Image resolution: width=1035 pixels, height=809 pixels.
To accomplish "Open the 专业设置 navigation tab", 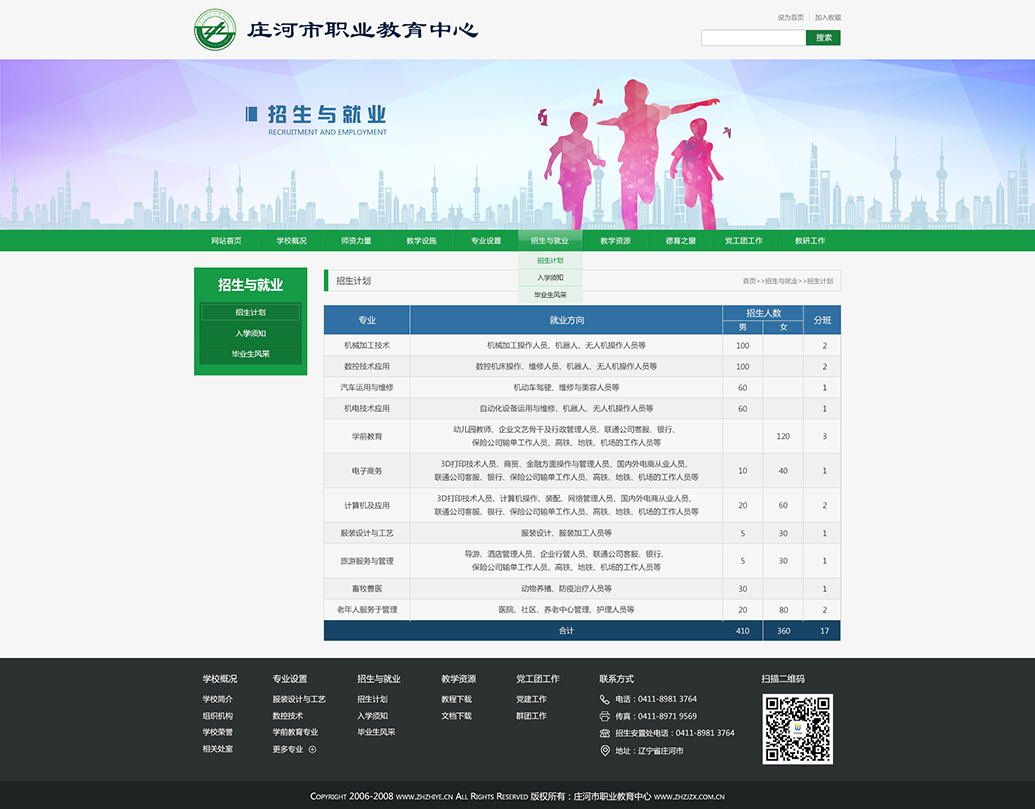I will (x=486, y=241).
